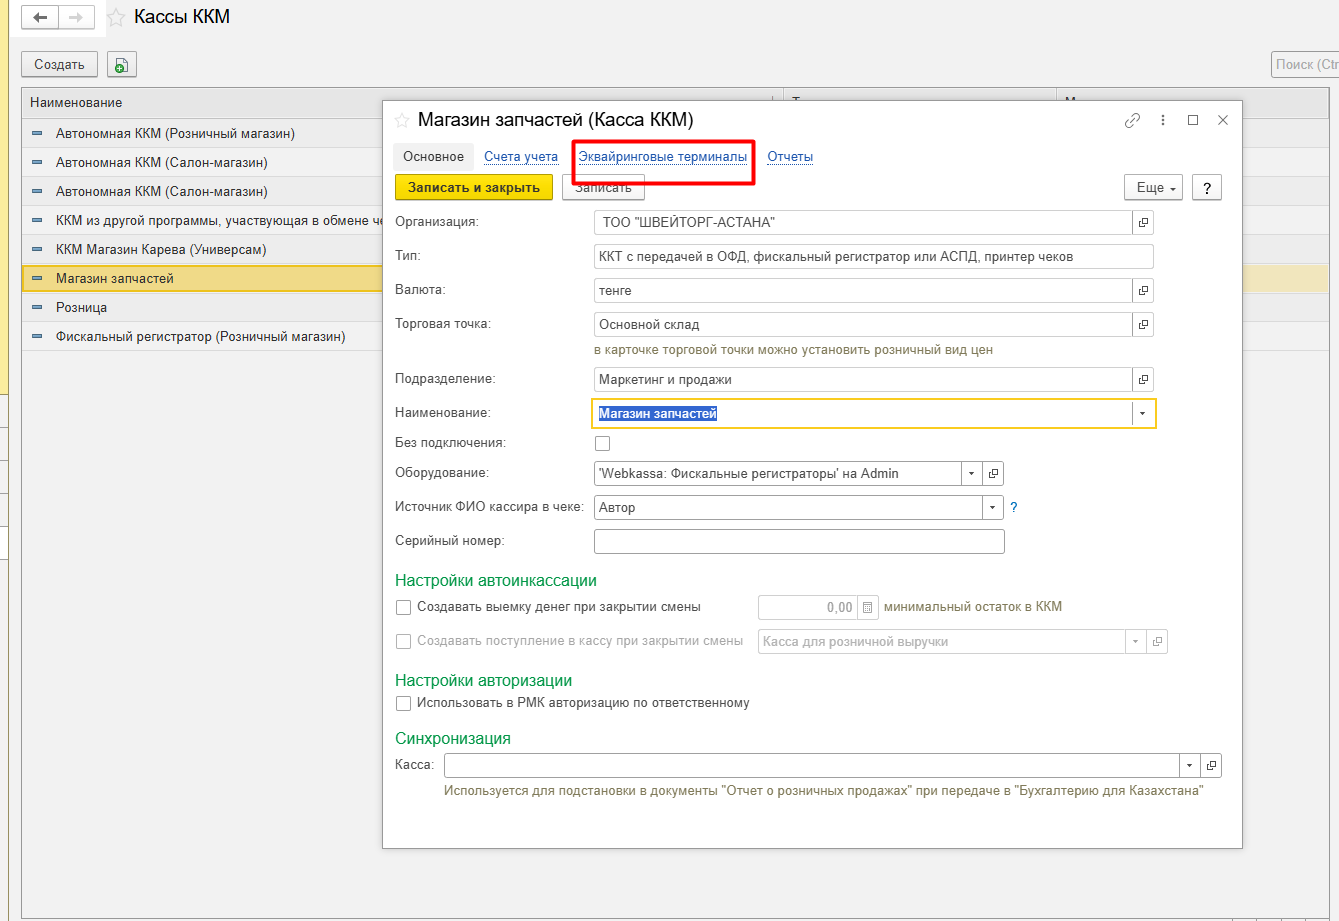Image resolution: width=1339 pixels, height=921 pixels.
Task: Click the open icon for Торговая точка
Action: click(1144, 324)
